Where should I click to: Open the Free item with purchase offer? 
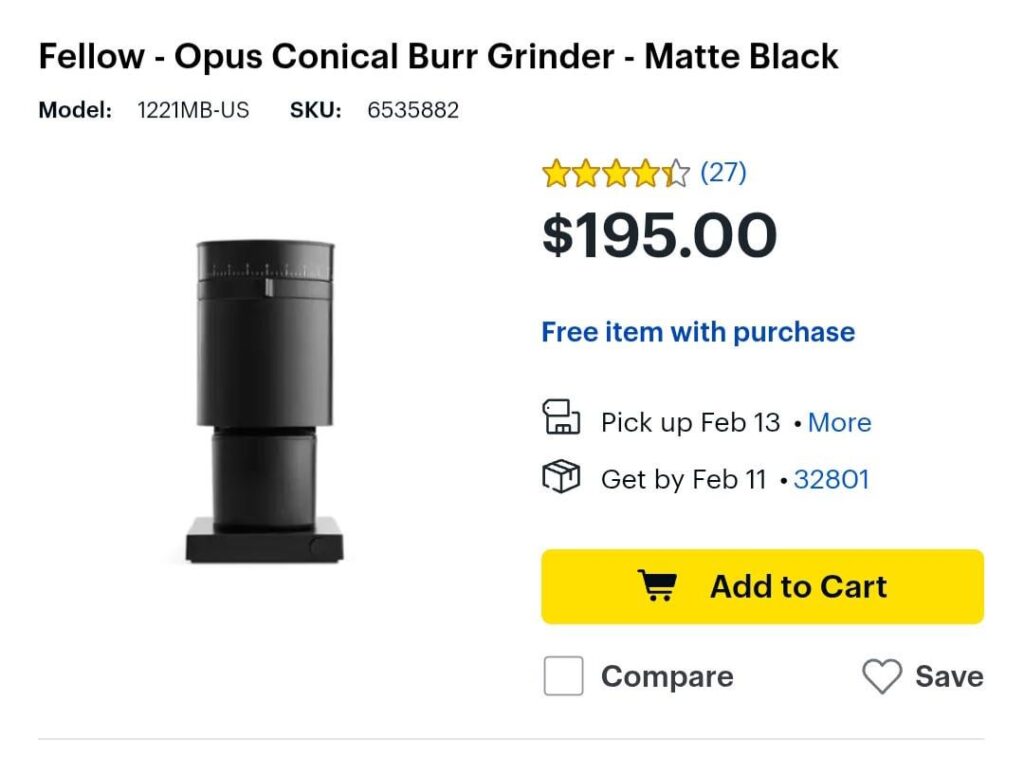click(x=697, y=331)
